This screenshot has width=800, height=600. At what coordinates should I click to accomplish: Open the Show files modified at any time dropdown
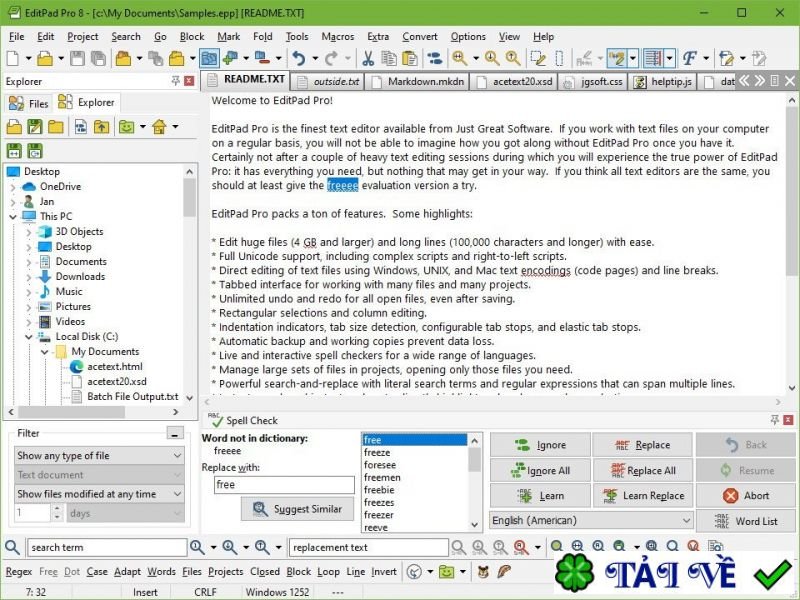99,494
